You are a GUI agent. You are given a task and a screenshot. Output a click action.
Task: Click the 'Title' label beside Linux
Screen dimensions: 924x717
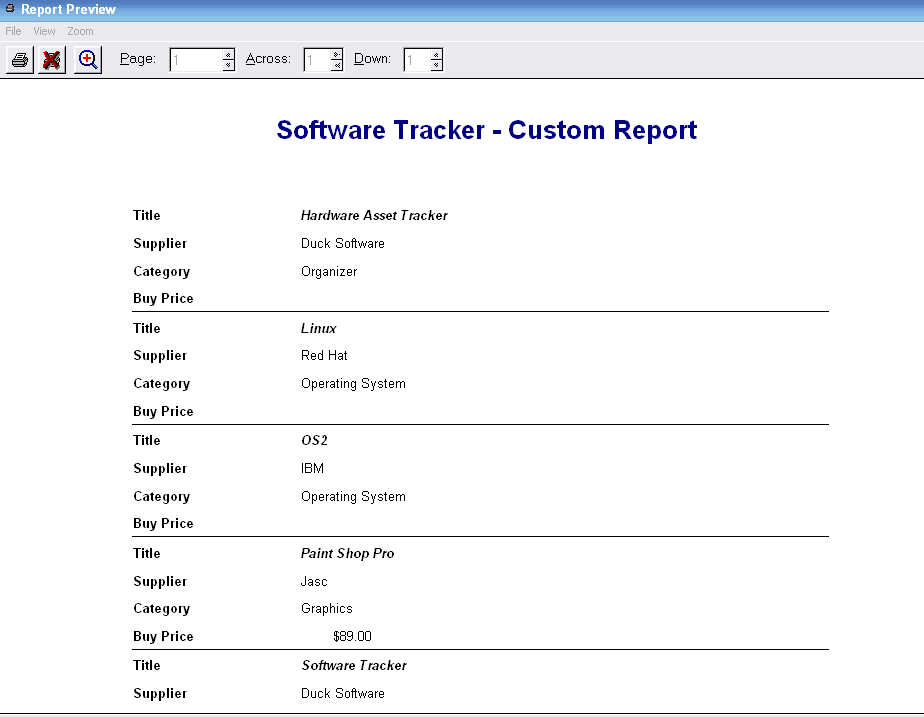pyautogui.click(x=147, y=329)
